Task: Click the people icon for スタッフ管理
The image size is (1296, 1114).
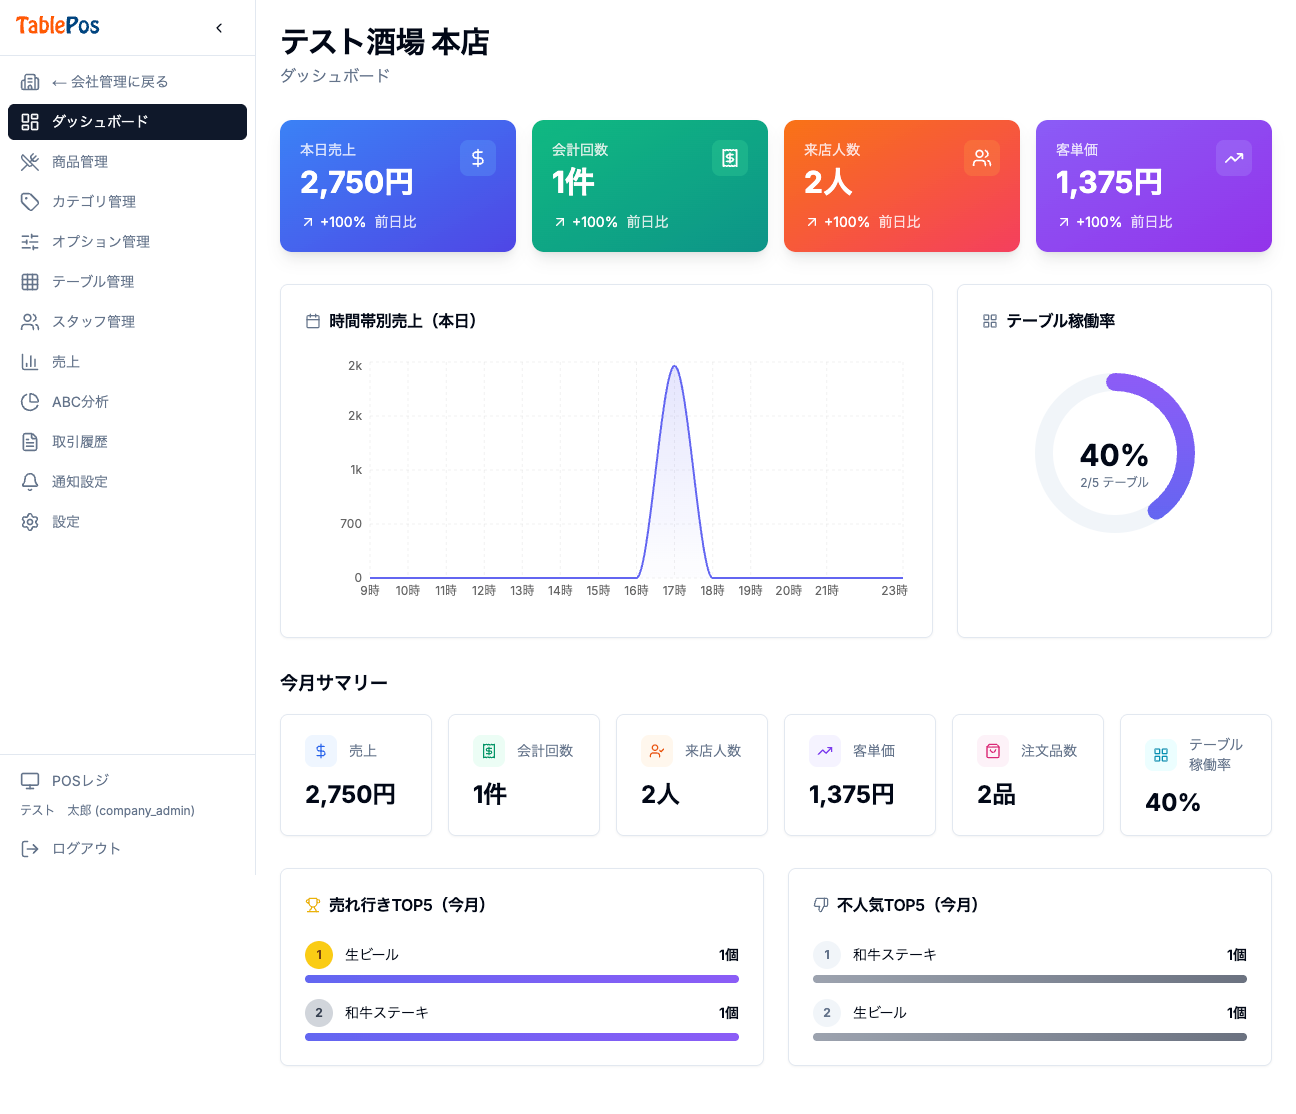Action: click(30, 322)
